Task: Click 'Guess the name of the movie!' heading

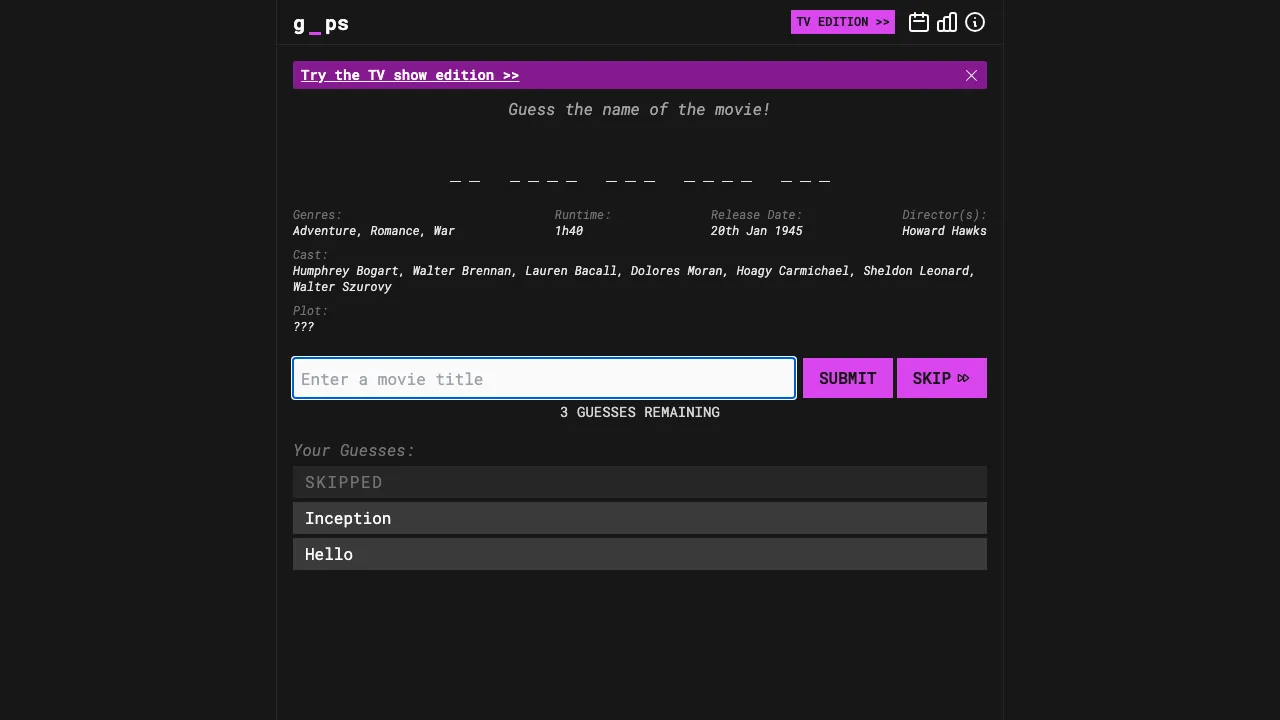Action: (x=640, y=109)
